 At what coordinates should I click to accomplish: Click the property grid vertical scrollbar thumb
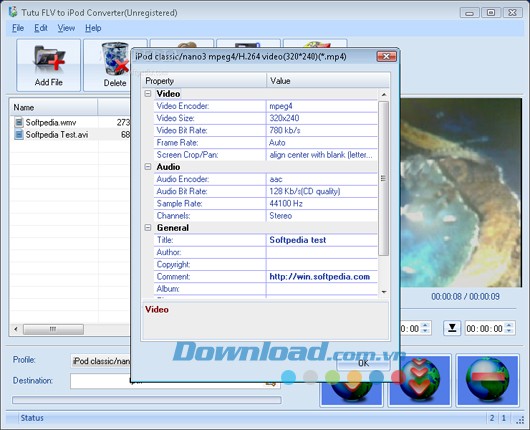click(383, 178)
